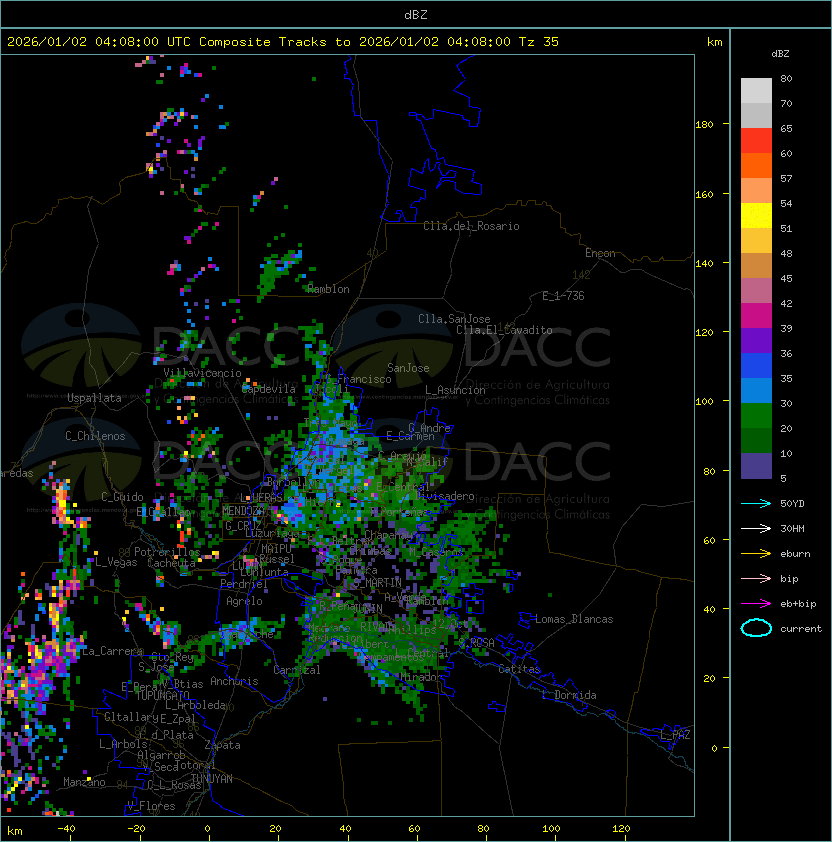832x842 pixels.
Task: Click the Clla.SanJose map label
Action: tap(454, 319)
